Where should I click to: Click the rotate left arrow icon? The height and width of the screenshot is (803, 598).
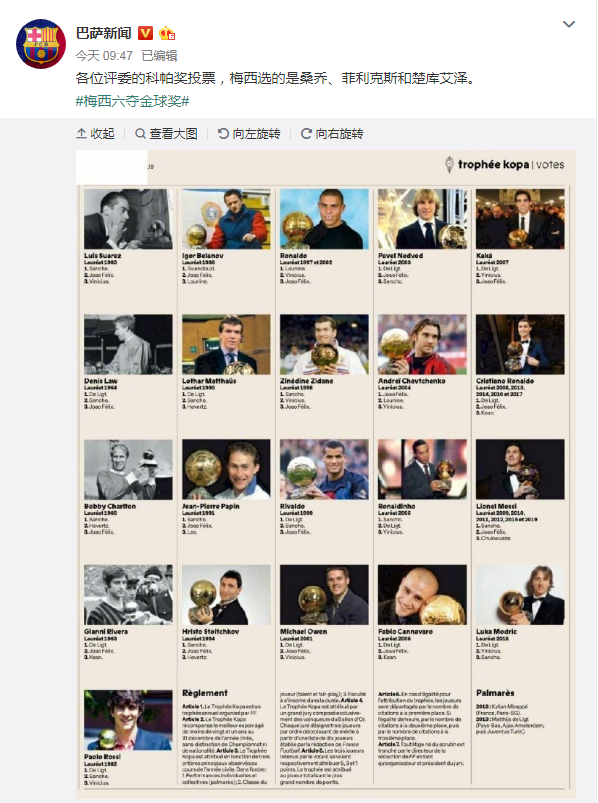point(223,134)
